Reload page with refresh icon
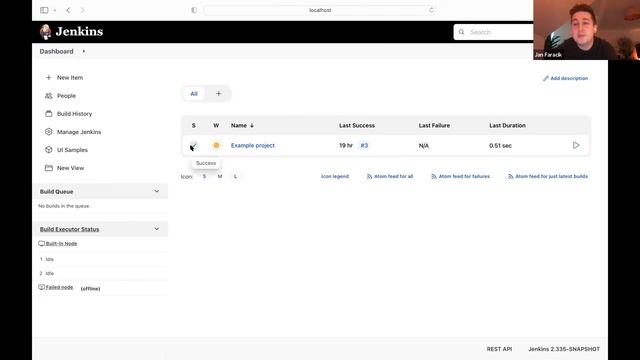640x360 pixels. 431,10
